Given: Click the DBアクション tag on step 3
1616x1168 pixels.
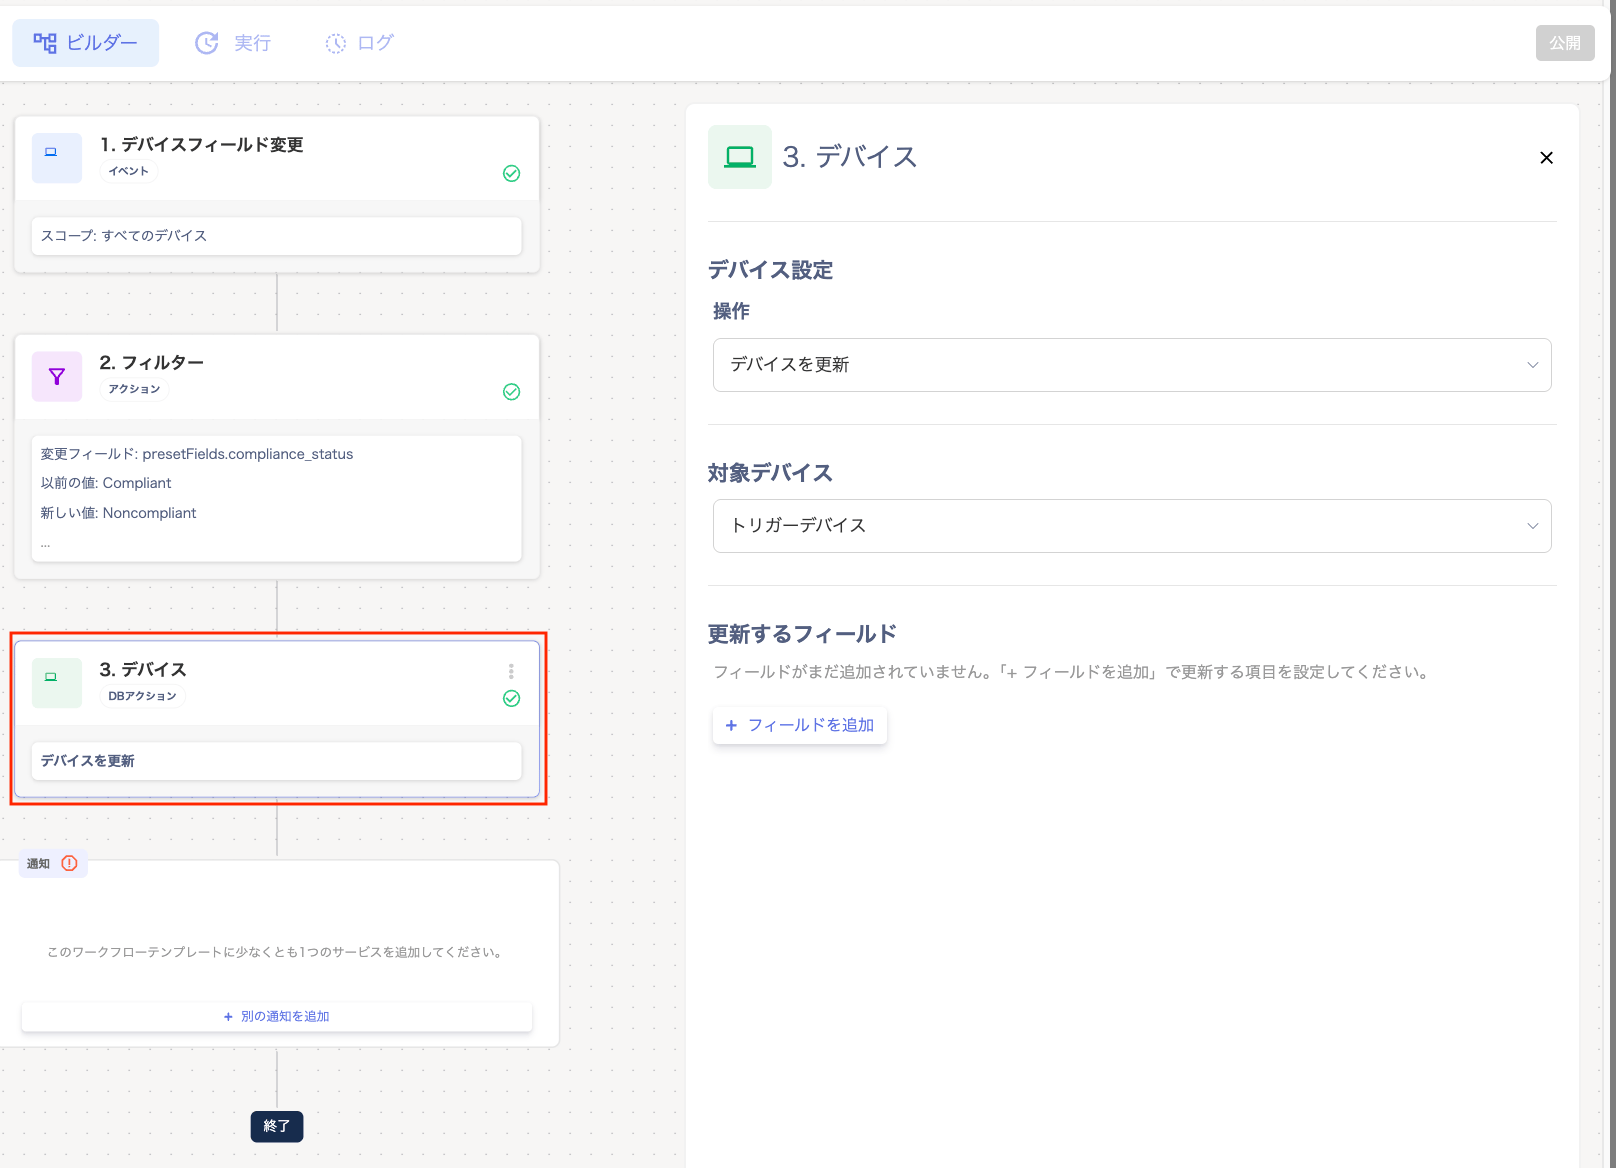Looking at the screenshot, I should point(142,696).
